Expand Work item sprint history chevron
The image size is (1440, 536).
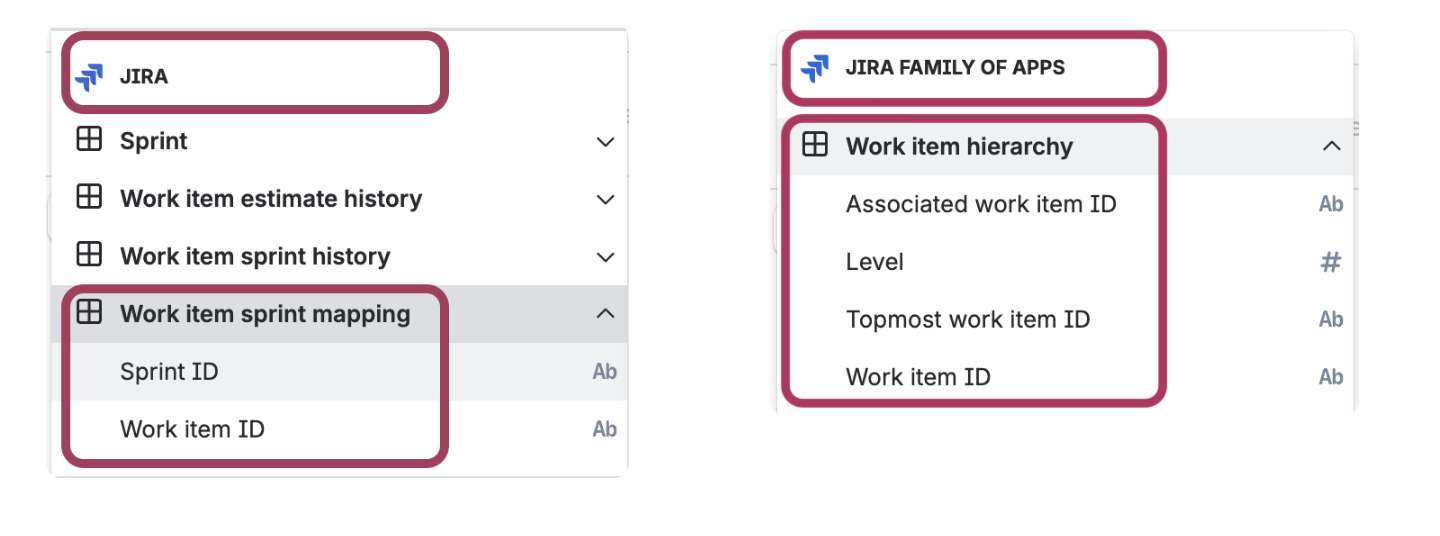[x=605, y=257]
